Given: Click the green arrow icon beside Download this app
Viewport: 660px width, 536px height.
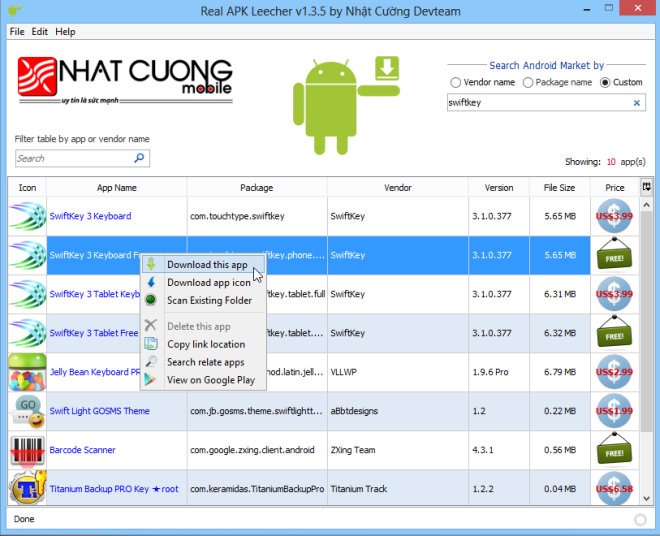Looking at the screenshot, I should [151, 264].
